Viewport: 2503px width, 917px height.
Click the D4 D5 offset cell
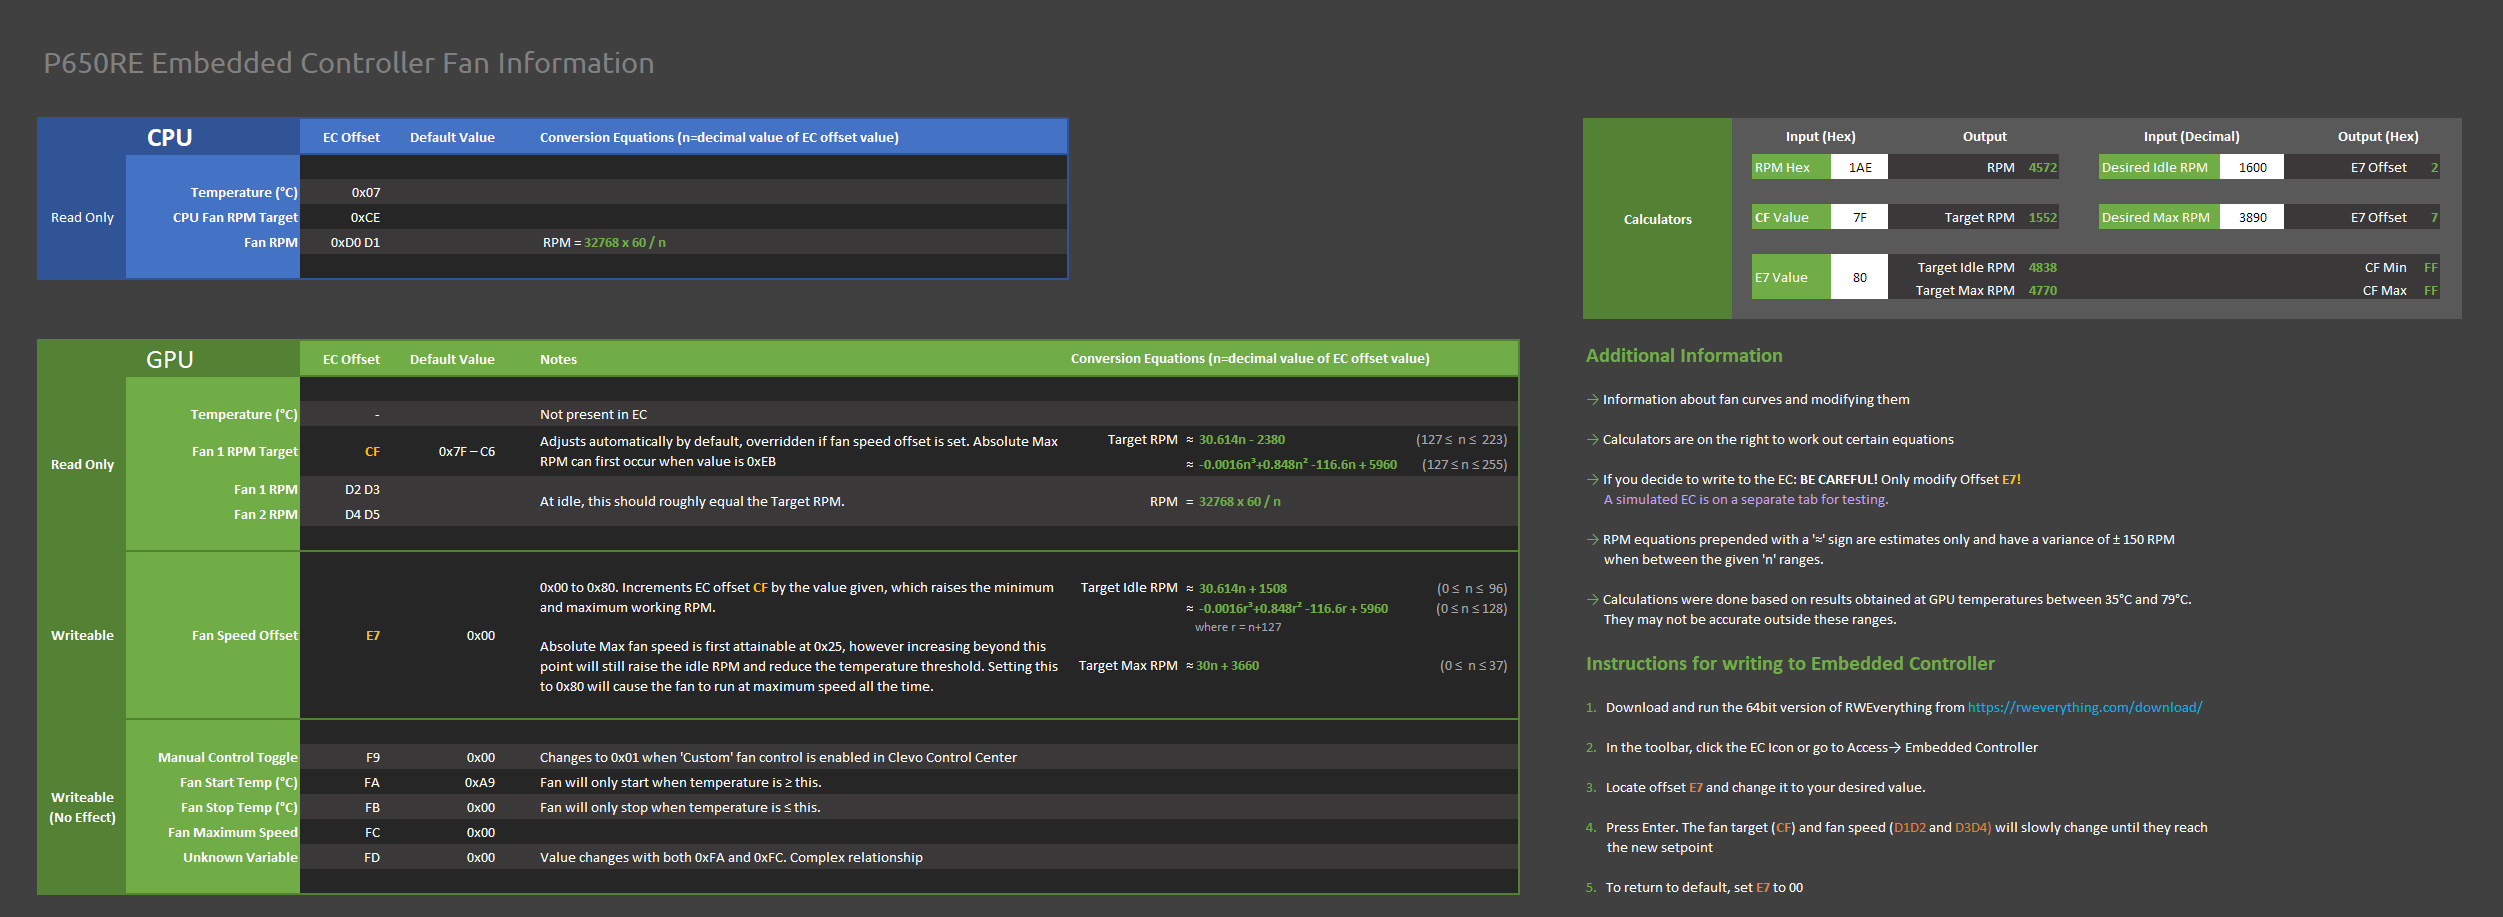click(x=362, y=514)
